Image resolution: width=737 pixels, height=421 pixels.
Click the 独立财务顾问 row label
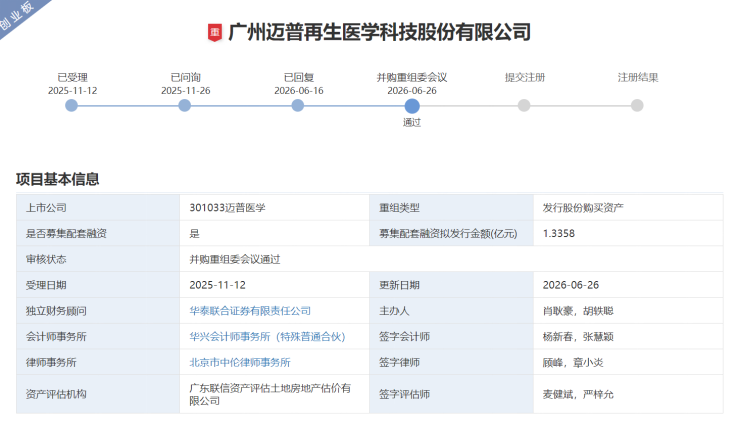(56, 311)
